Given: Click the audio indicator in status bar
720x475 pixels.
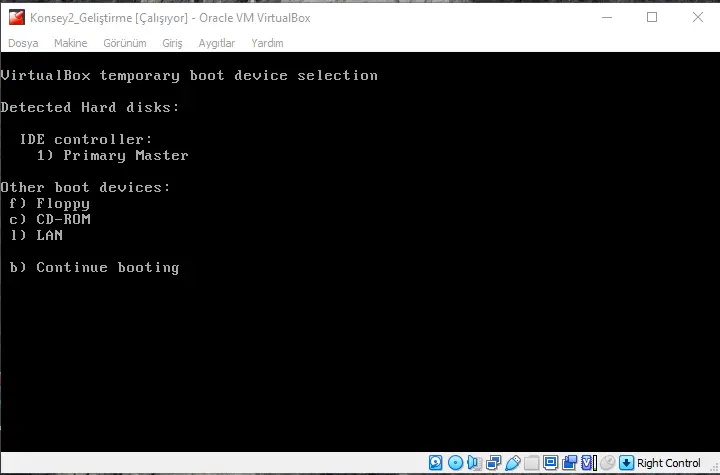Looking at the screenshot, I should pyautogui.click(x=474, y=463).
